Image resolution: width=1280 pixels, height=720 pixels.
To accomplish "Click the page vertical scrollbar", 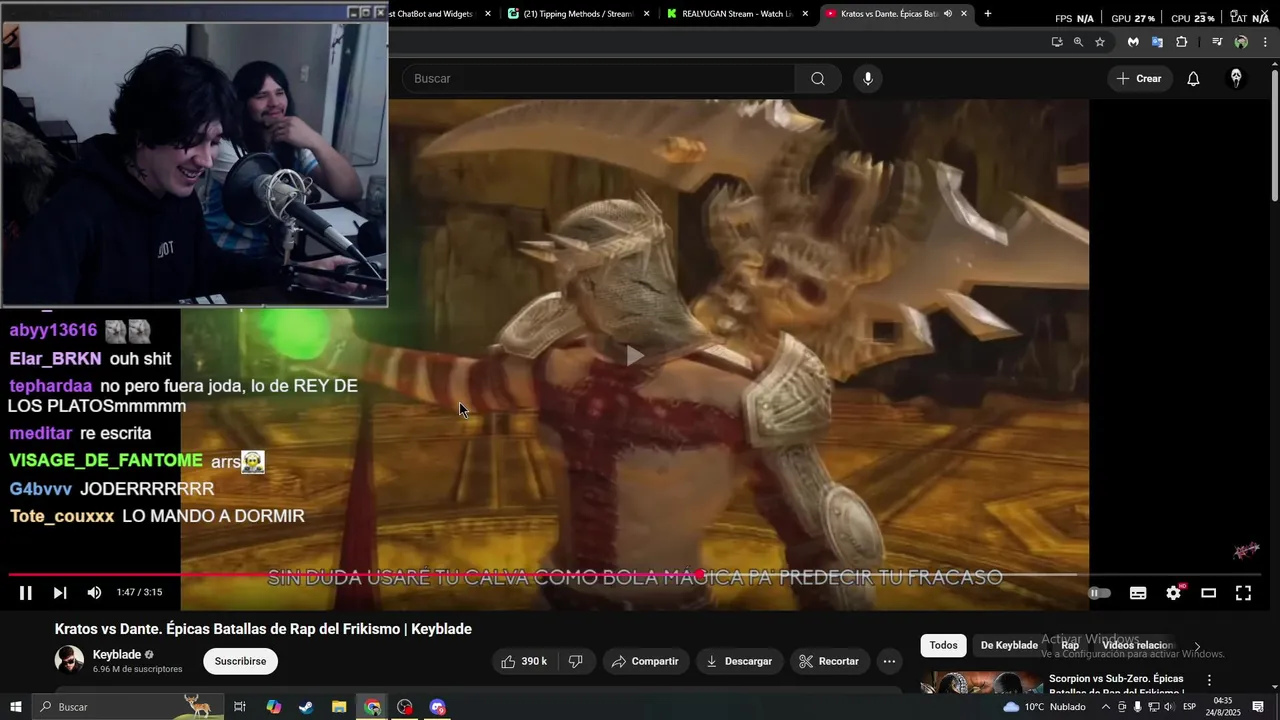I will [1274, 135].
